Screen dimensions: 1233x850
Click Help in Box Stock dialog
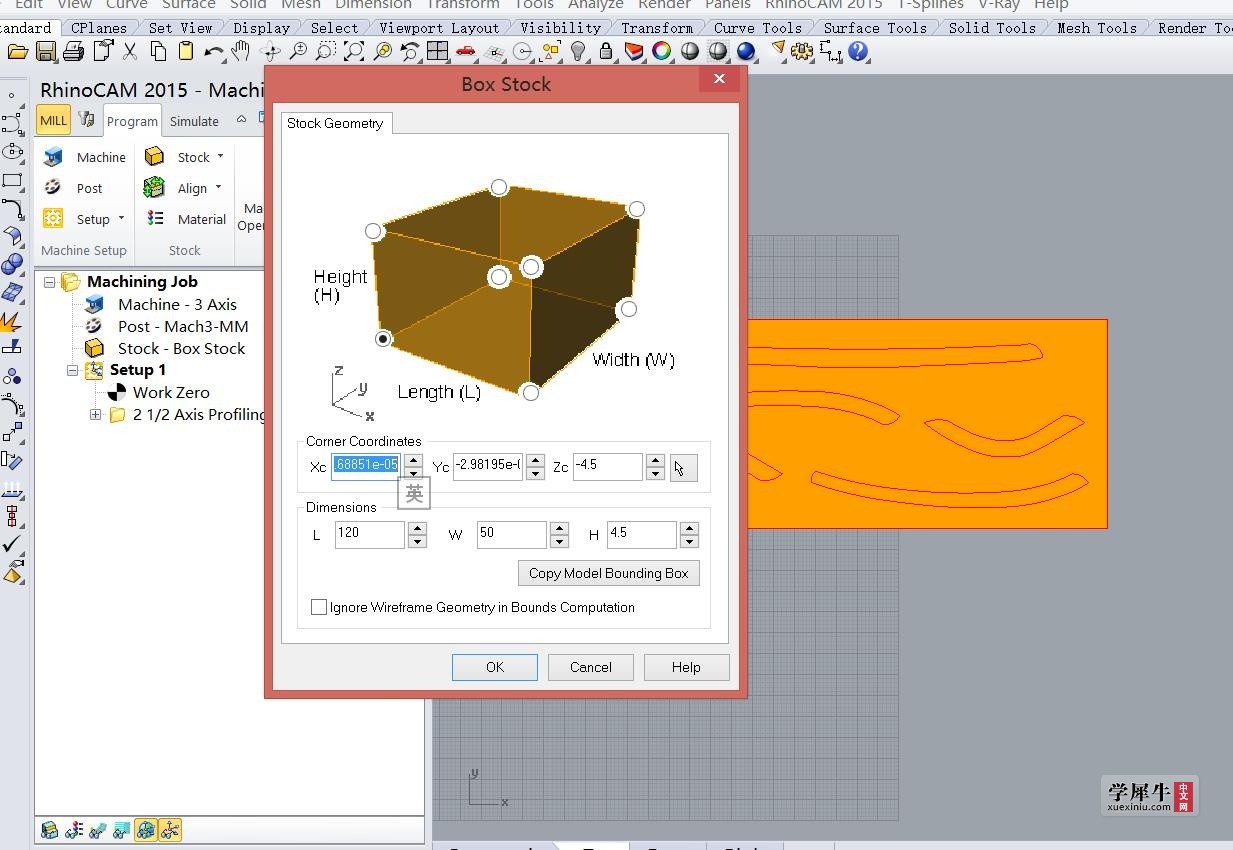686,667
